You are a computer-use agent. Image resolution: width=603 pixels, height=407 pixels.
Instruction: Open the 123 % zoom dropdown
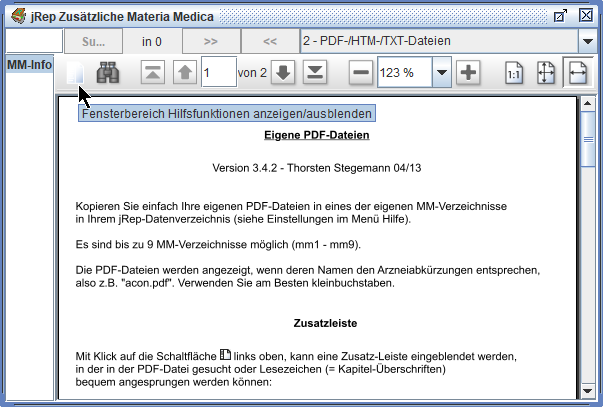point(441,73)
